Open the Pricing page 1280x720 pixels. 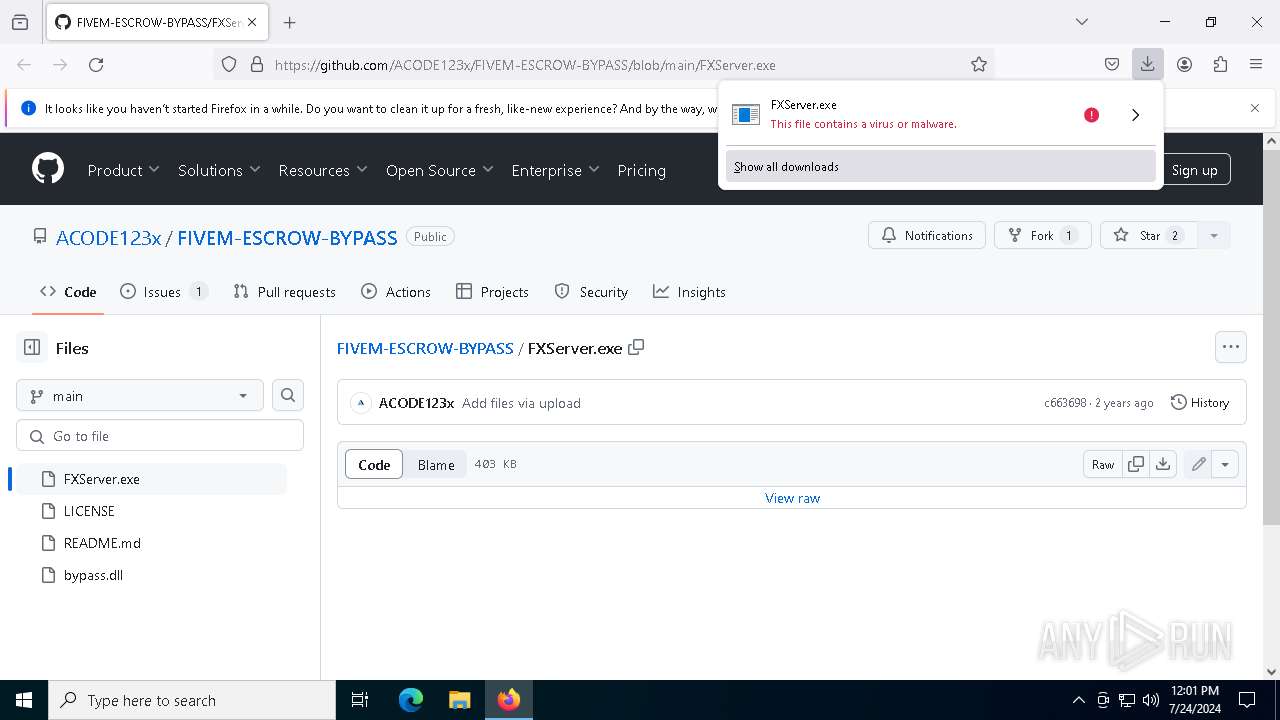pyautogui.click(x=642, y=170)
